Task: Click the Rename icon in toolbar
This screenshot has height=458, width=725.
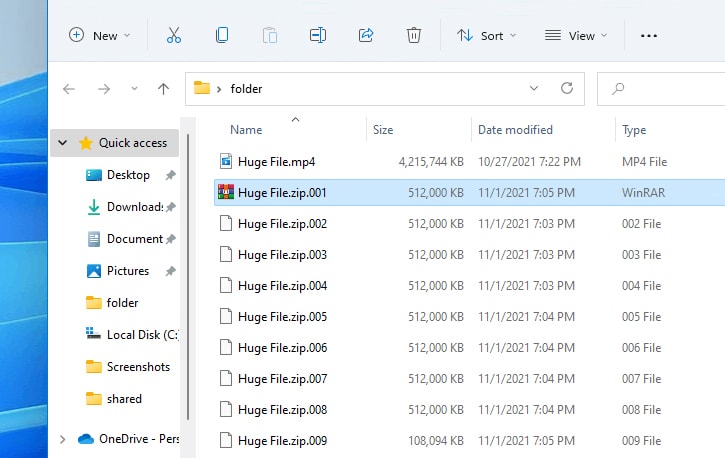Action: pyautogui.click(x=318, y=36)
